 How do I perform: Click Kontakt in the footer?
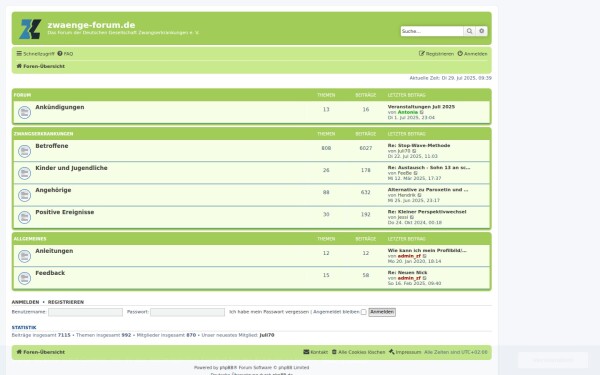316,352
